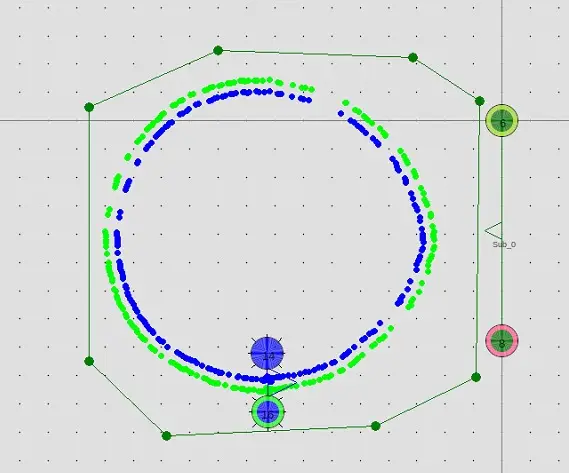Select the polygon vertex nearest marker 6
The height and width of the screenshot is (473, 569).
click(479, 101)
